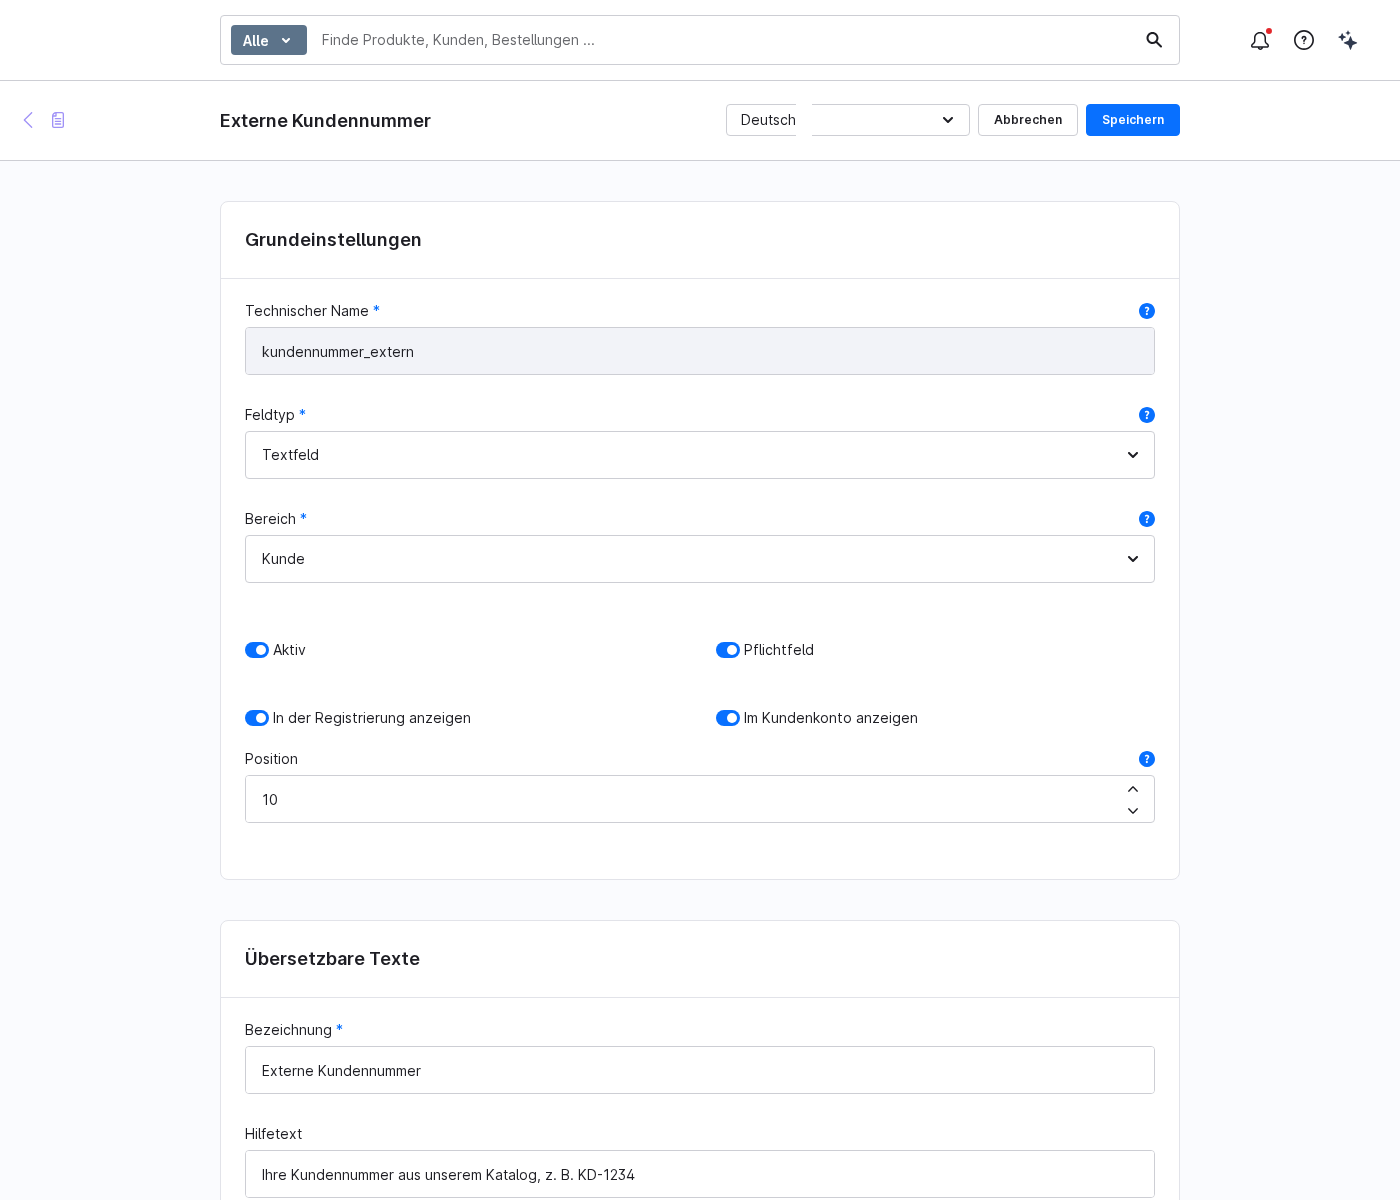Screen dimensions: 1400x1200
Task: Open the help center icon
Action: tap(1304, 40)
